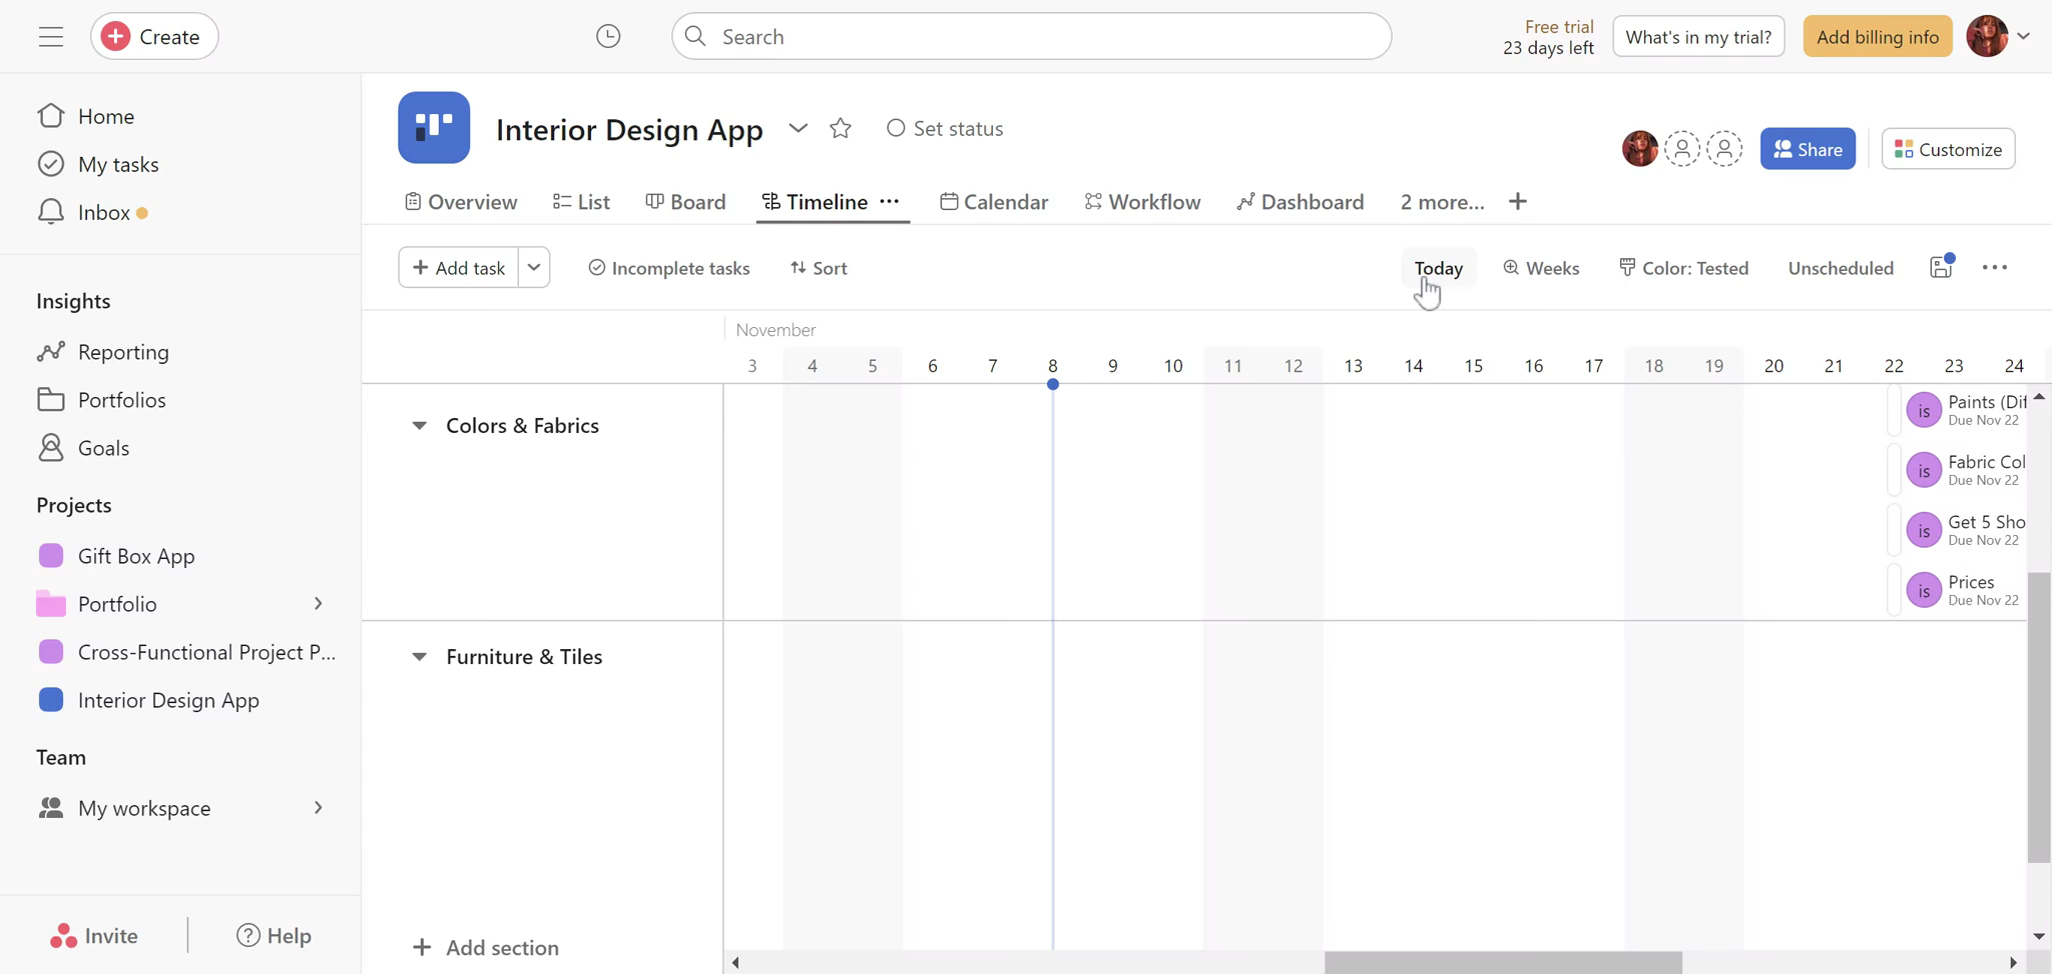Image resolution: width=2052 pixels, height=974 pixels.
Task: Collapse Furniture & Tiles section
Action: [x=419, y=657]
